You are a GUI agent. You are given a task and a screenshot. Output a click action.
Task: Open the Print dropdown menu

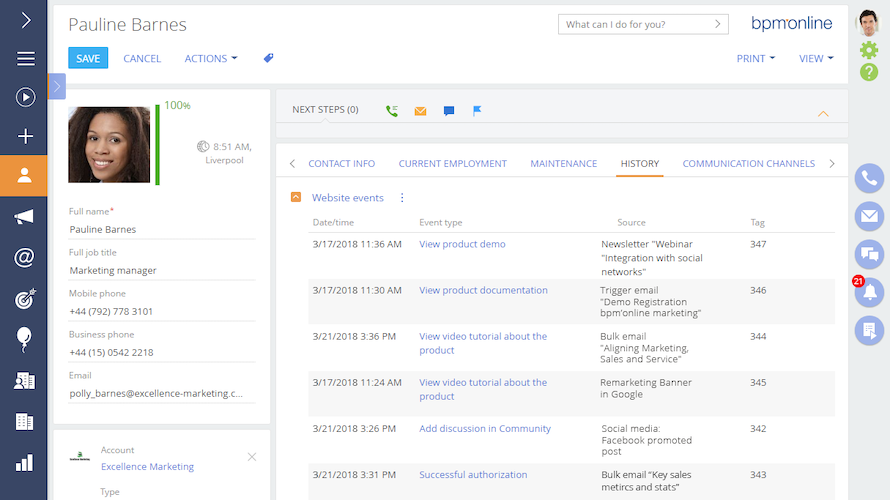pos(755,59)
